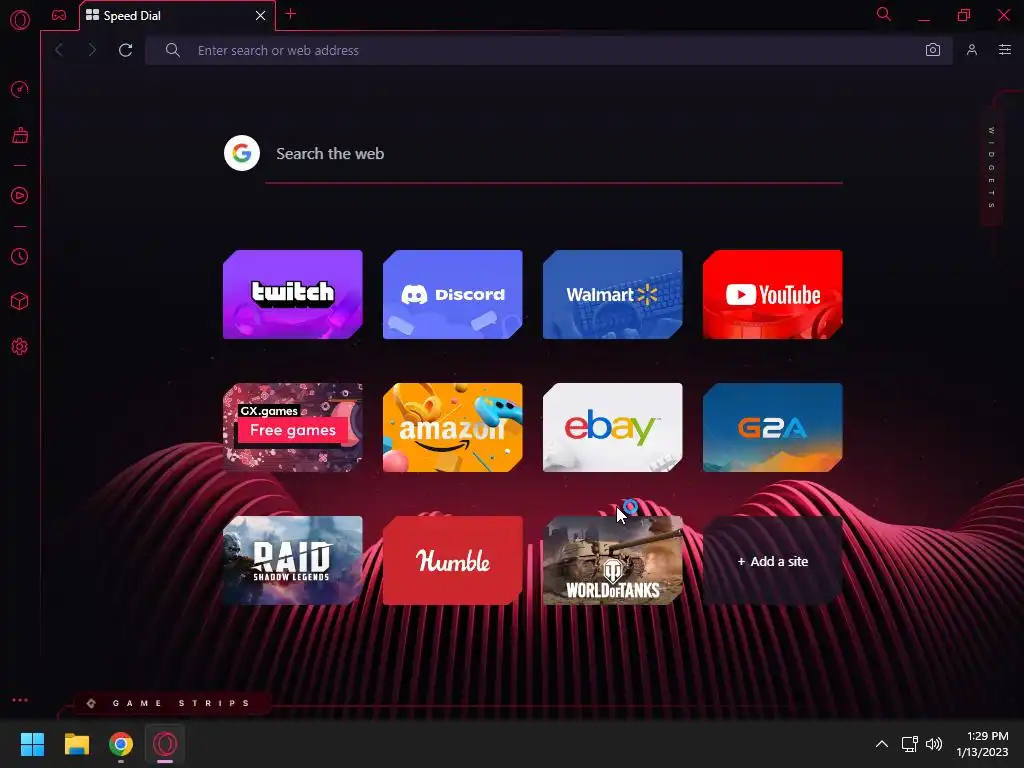The height and width of the screenshot is (768, 1024).
Task: Reload the page
Action: pyautogui.click(x=125, y=50)
